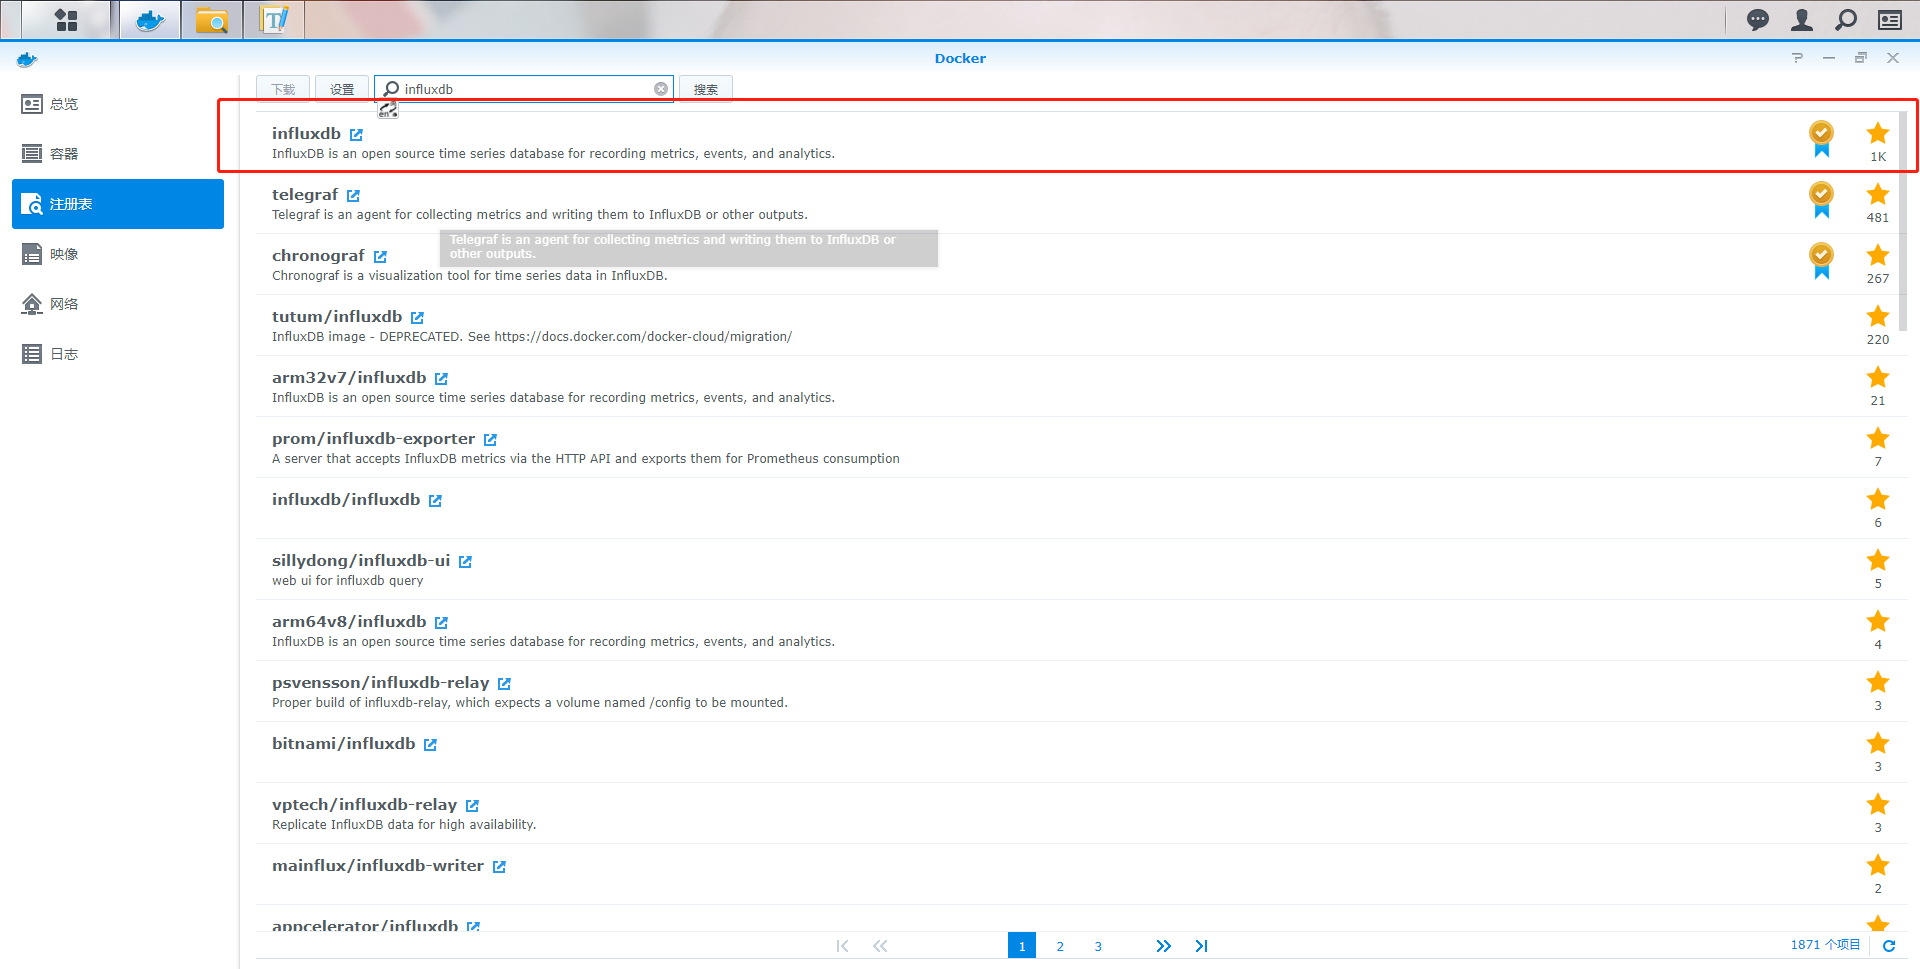The height and width of the screenshot is (969, 1920).
Task: Click the 下载 download button
Action: coord(283,89)
